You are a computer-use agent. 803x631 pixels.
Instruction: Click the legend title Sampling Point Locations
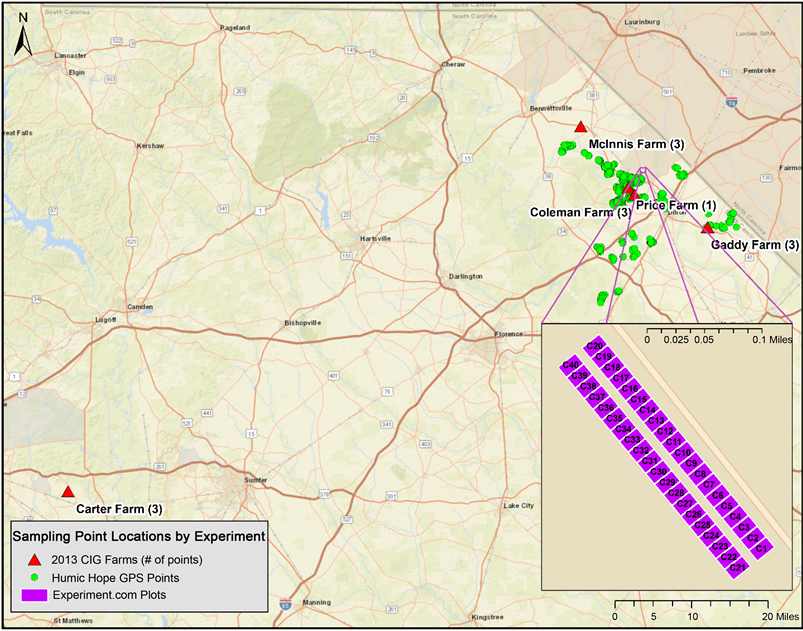(x=139, y=537)
